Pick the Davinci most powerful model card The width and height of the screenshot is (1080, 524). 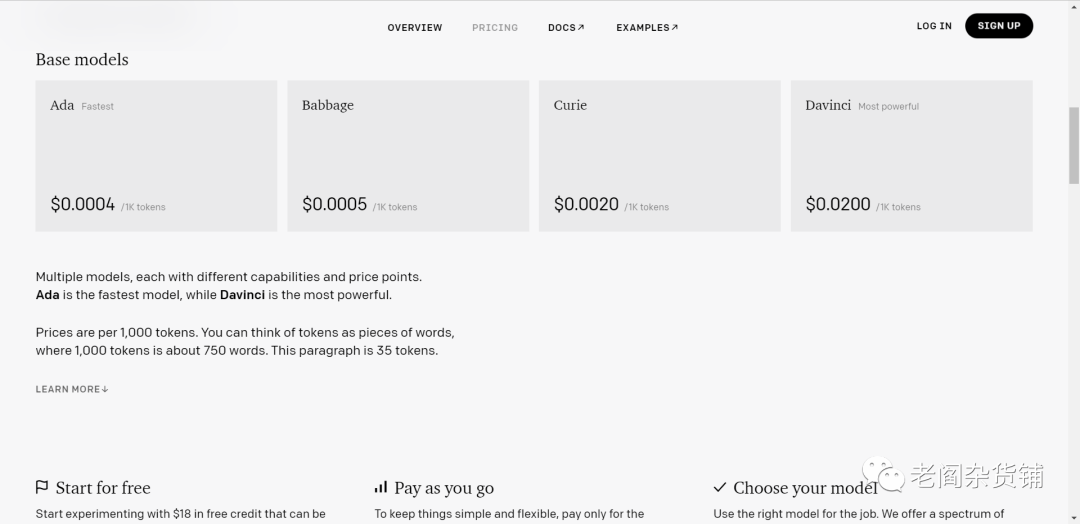(911, 156)
